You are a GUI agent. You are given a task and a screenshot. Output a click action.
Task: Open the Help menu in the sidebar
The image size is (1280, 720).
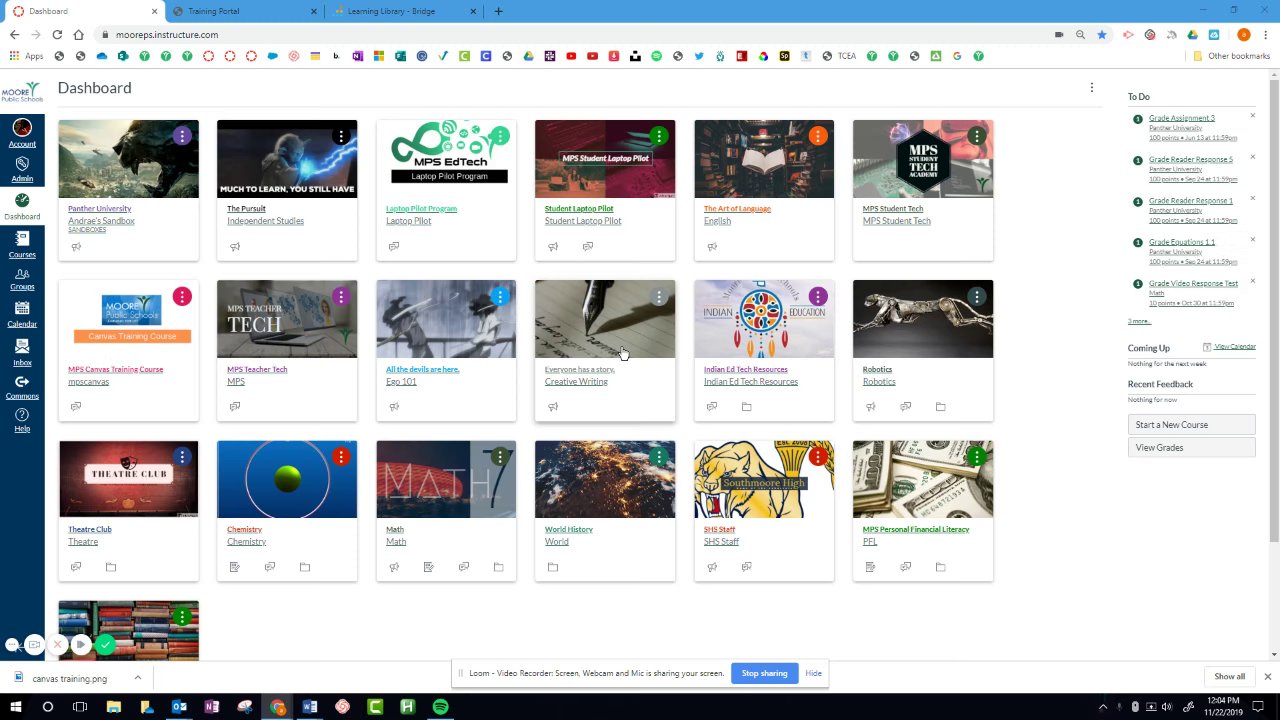point(22,420)
